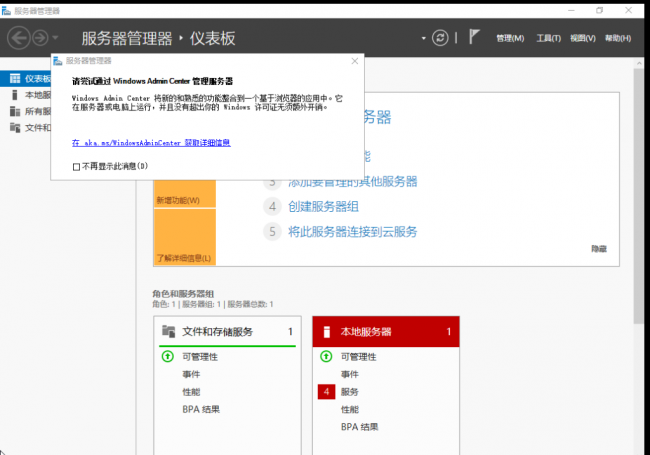The width and height of the screenshot is (650, 455).
Task: Click the 所有服务器 sidebar icon
Action: pyautogui.click(x=15, y=111)
